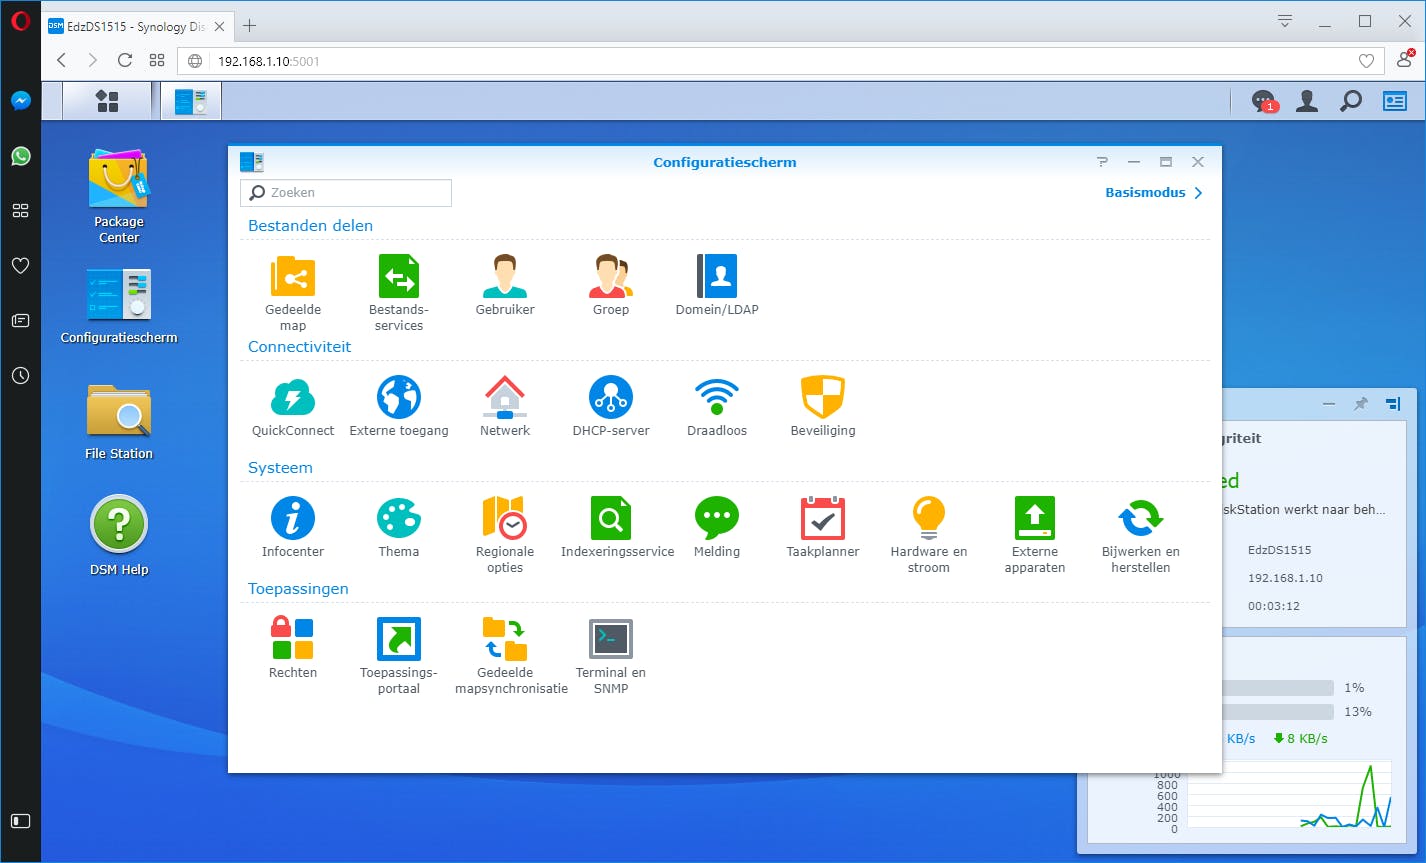The height and width of the screenshot is (863, 1426).
Task: Open a new browser tab
Action: [250, 25]
